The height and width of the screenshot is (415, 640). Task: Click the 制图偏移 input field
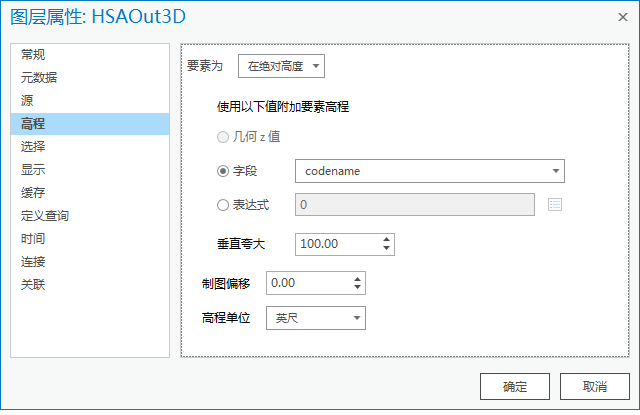[307, 283]
